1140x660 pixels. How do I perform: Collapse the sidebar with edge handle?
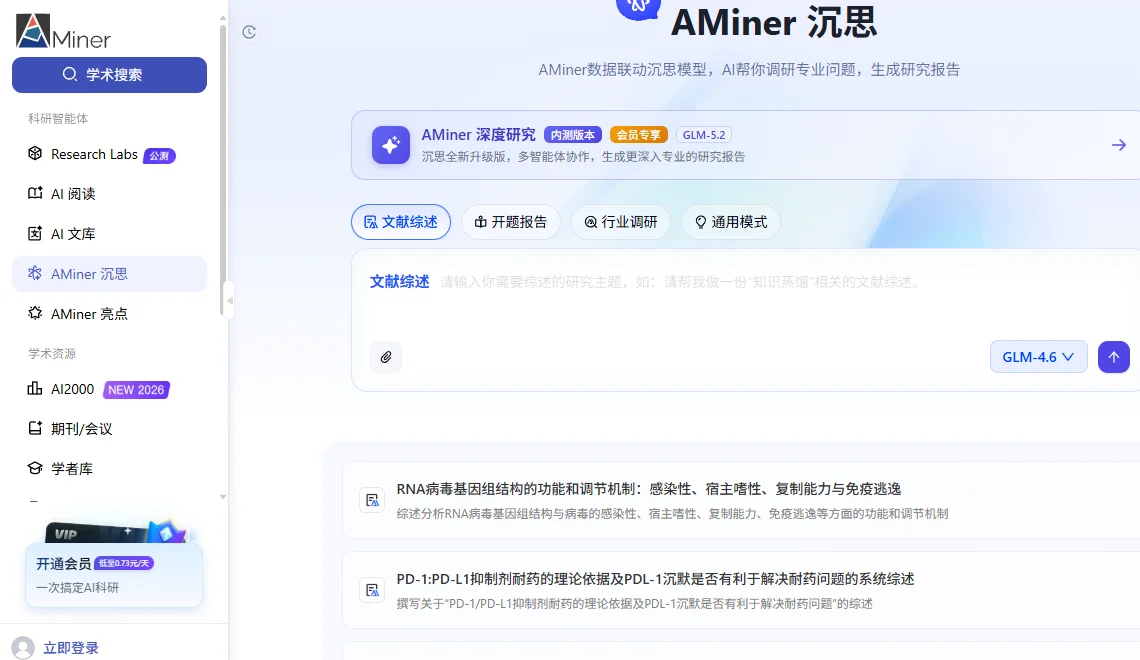230,300
